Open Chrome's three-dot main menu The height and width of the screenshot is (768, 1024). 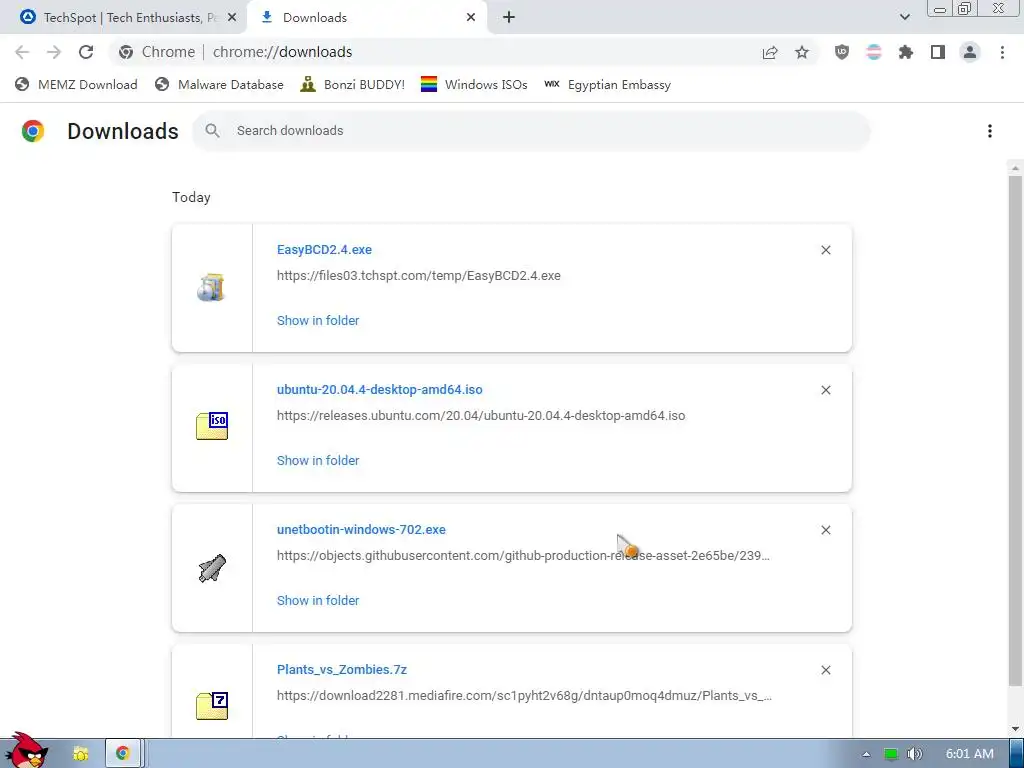coord(1002,52)
